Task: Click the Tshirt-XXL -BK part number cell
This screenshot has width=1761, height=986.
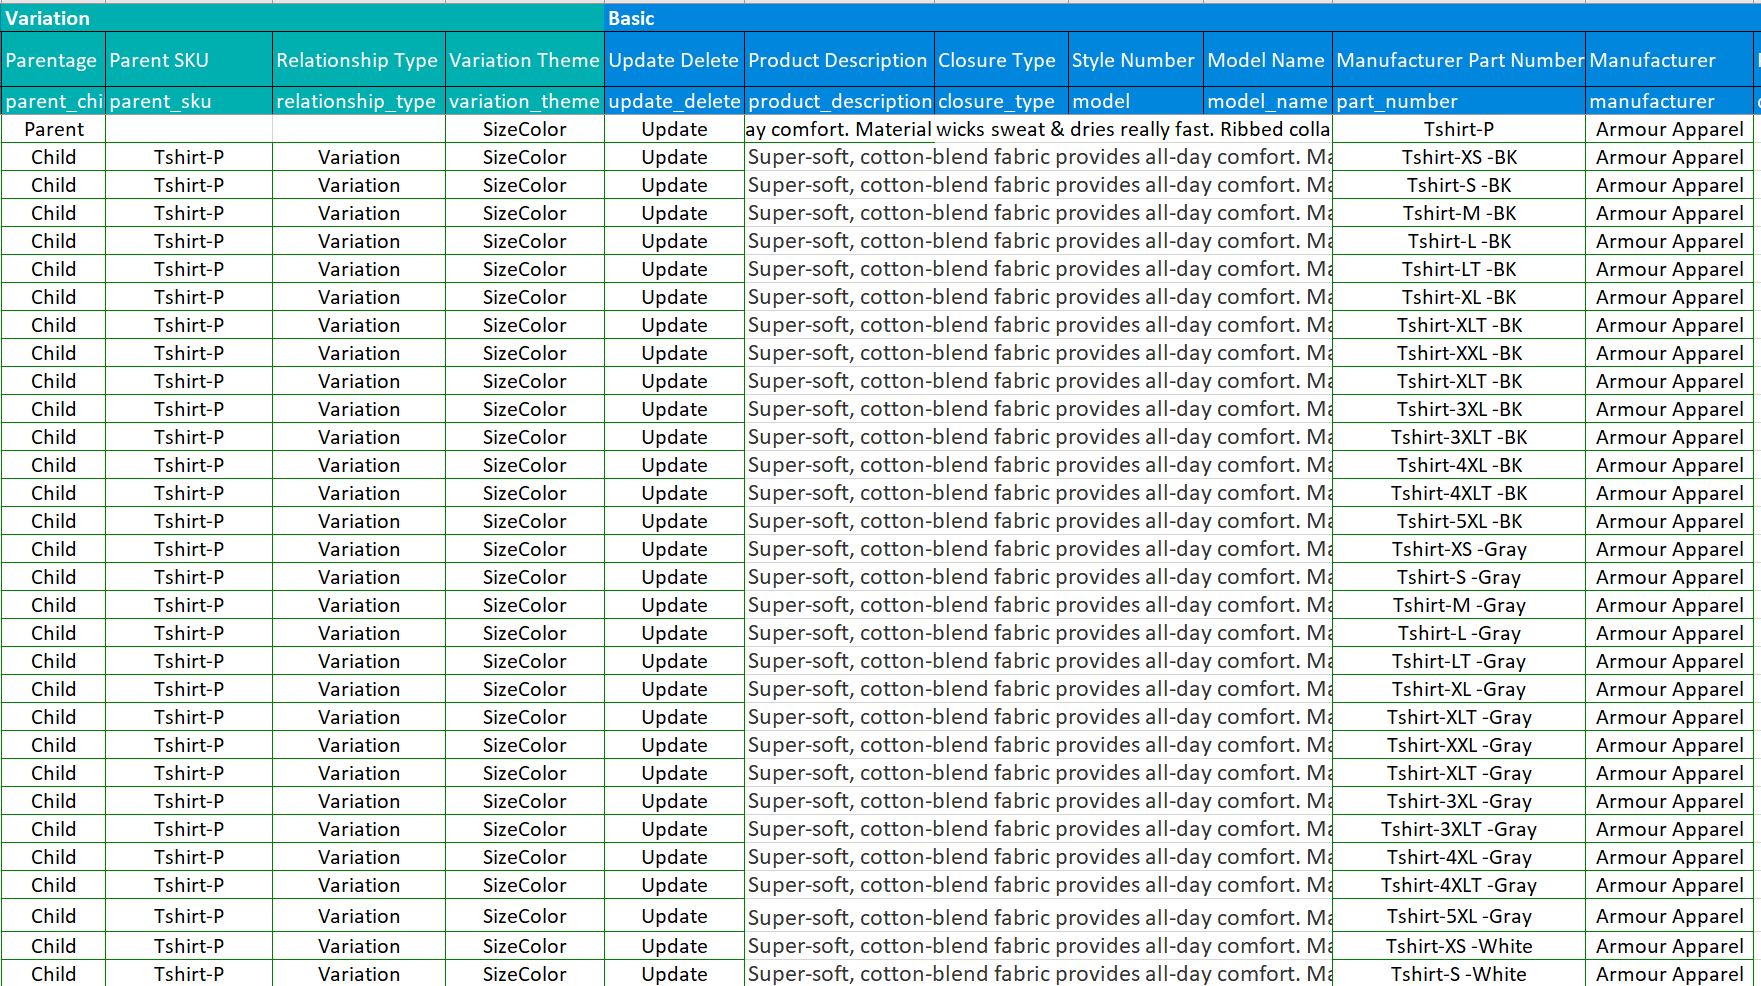Action: pyautogui.click(x=1459, y=353)
